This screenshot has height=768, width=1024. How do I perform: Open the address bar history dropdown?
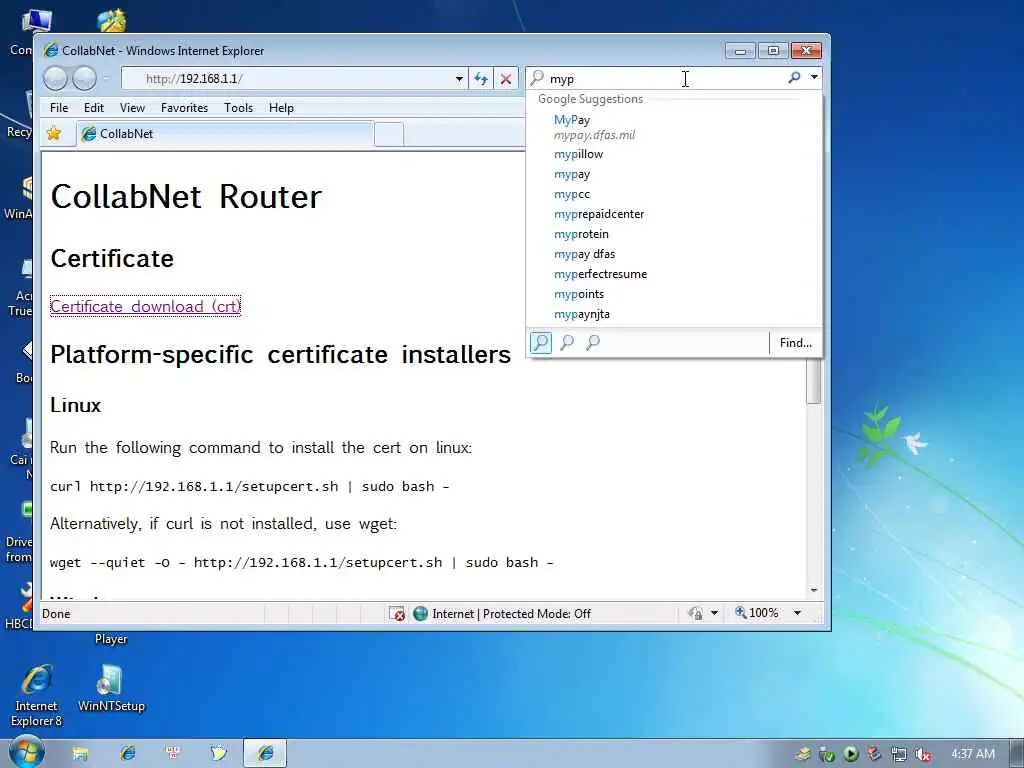click(x=459, y=79)
